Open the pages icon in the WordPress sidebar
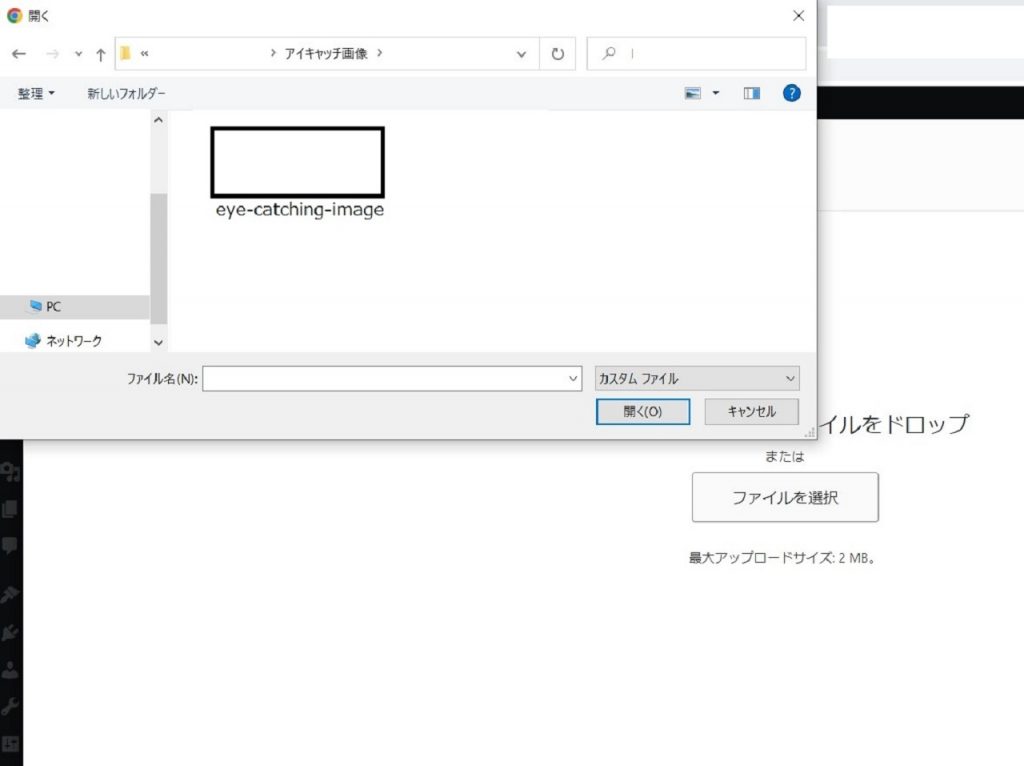Image resolution: width=1024 pixels, height=766 pixels. (10, 509)
